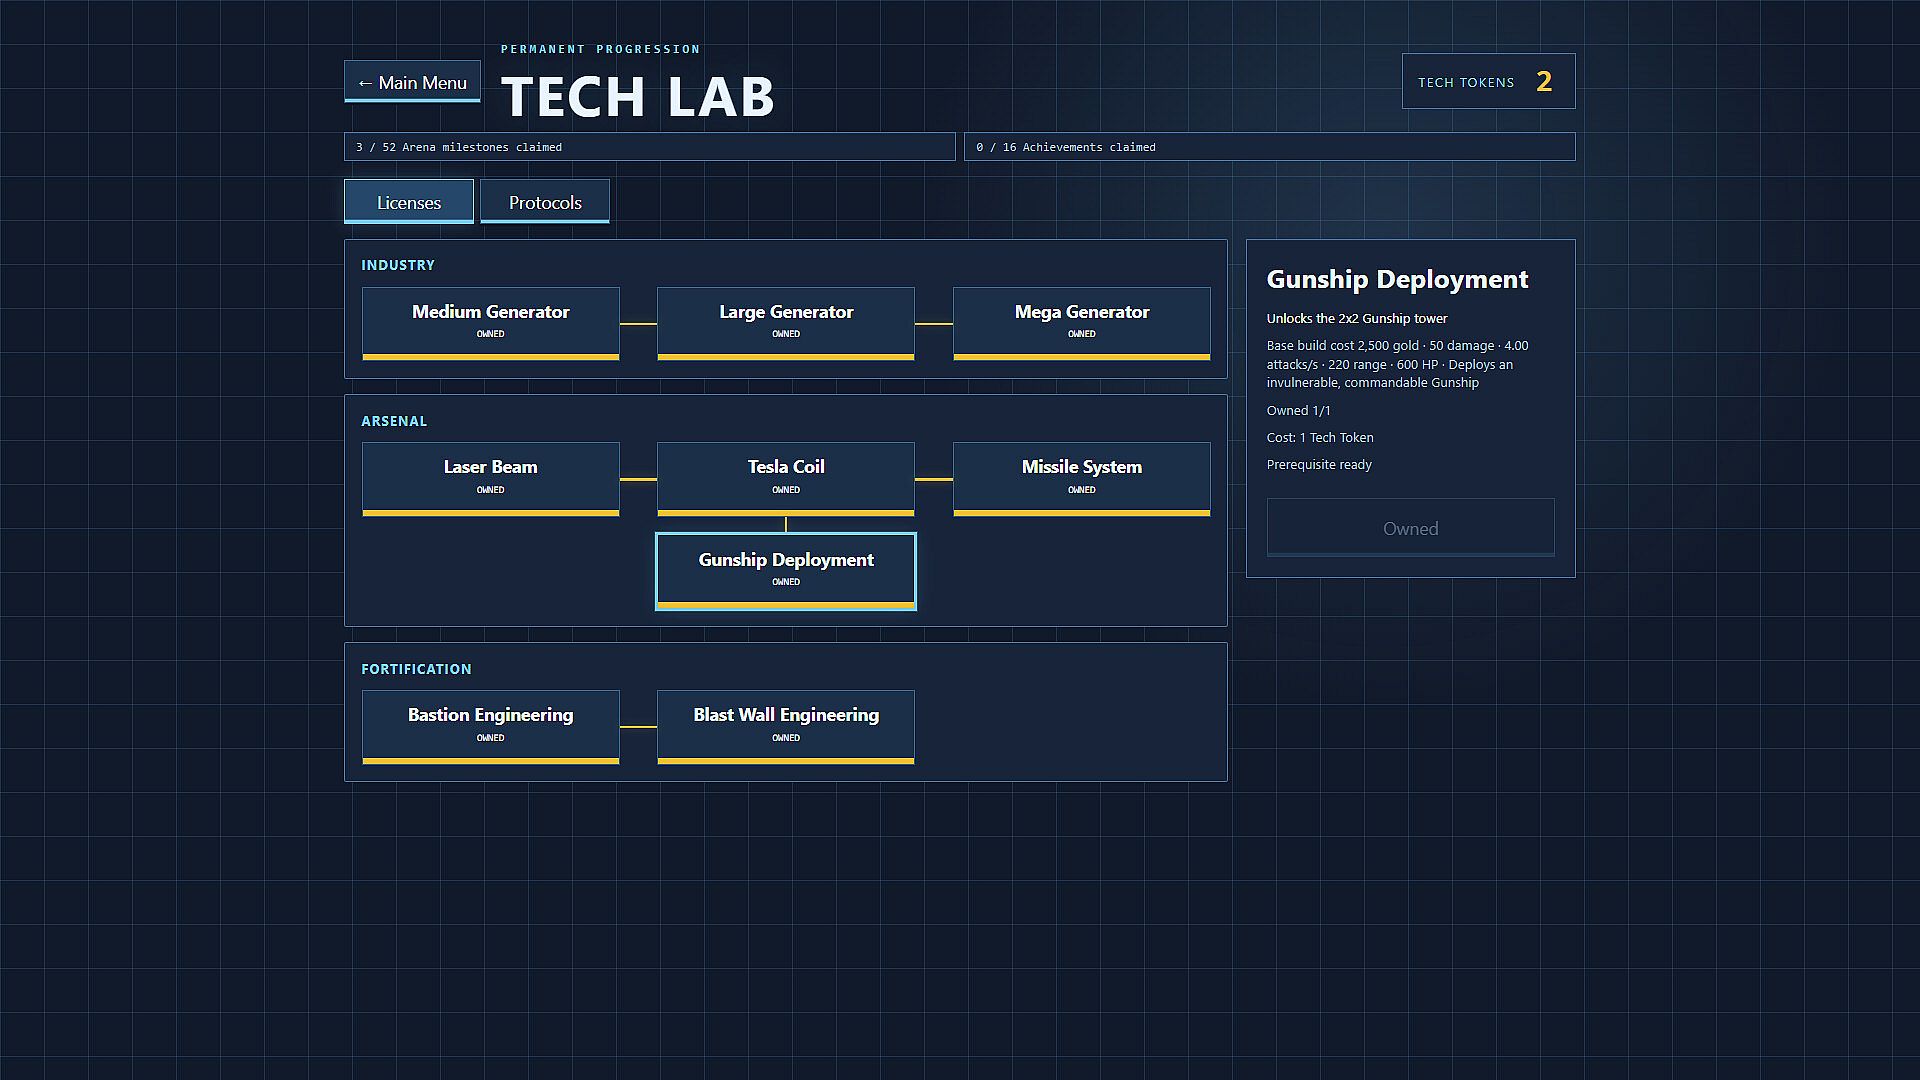Select the Laser Beam license
This screenshot has width=1920, height=1080.
[491, 479]
